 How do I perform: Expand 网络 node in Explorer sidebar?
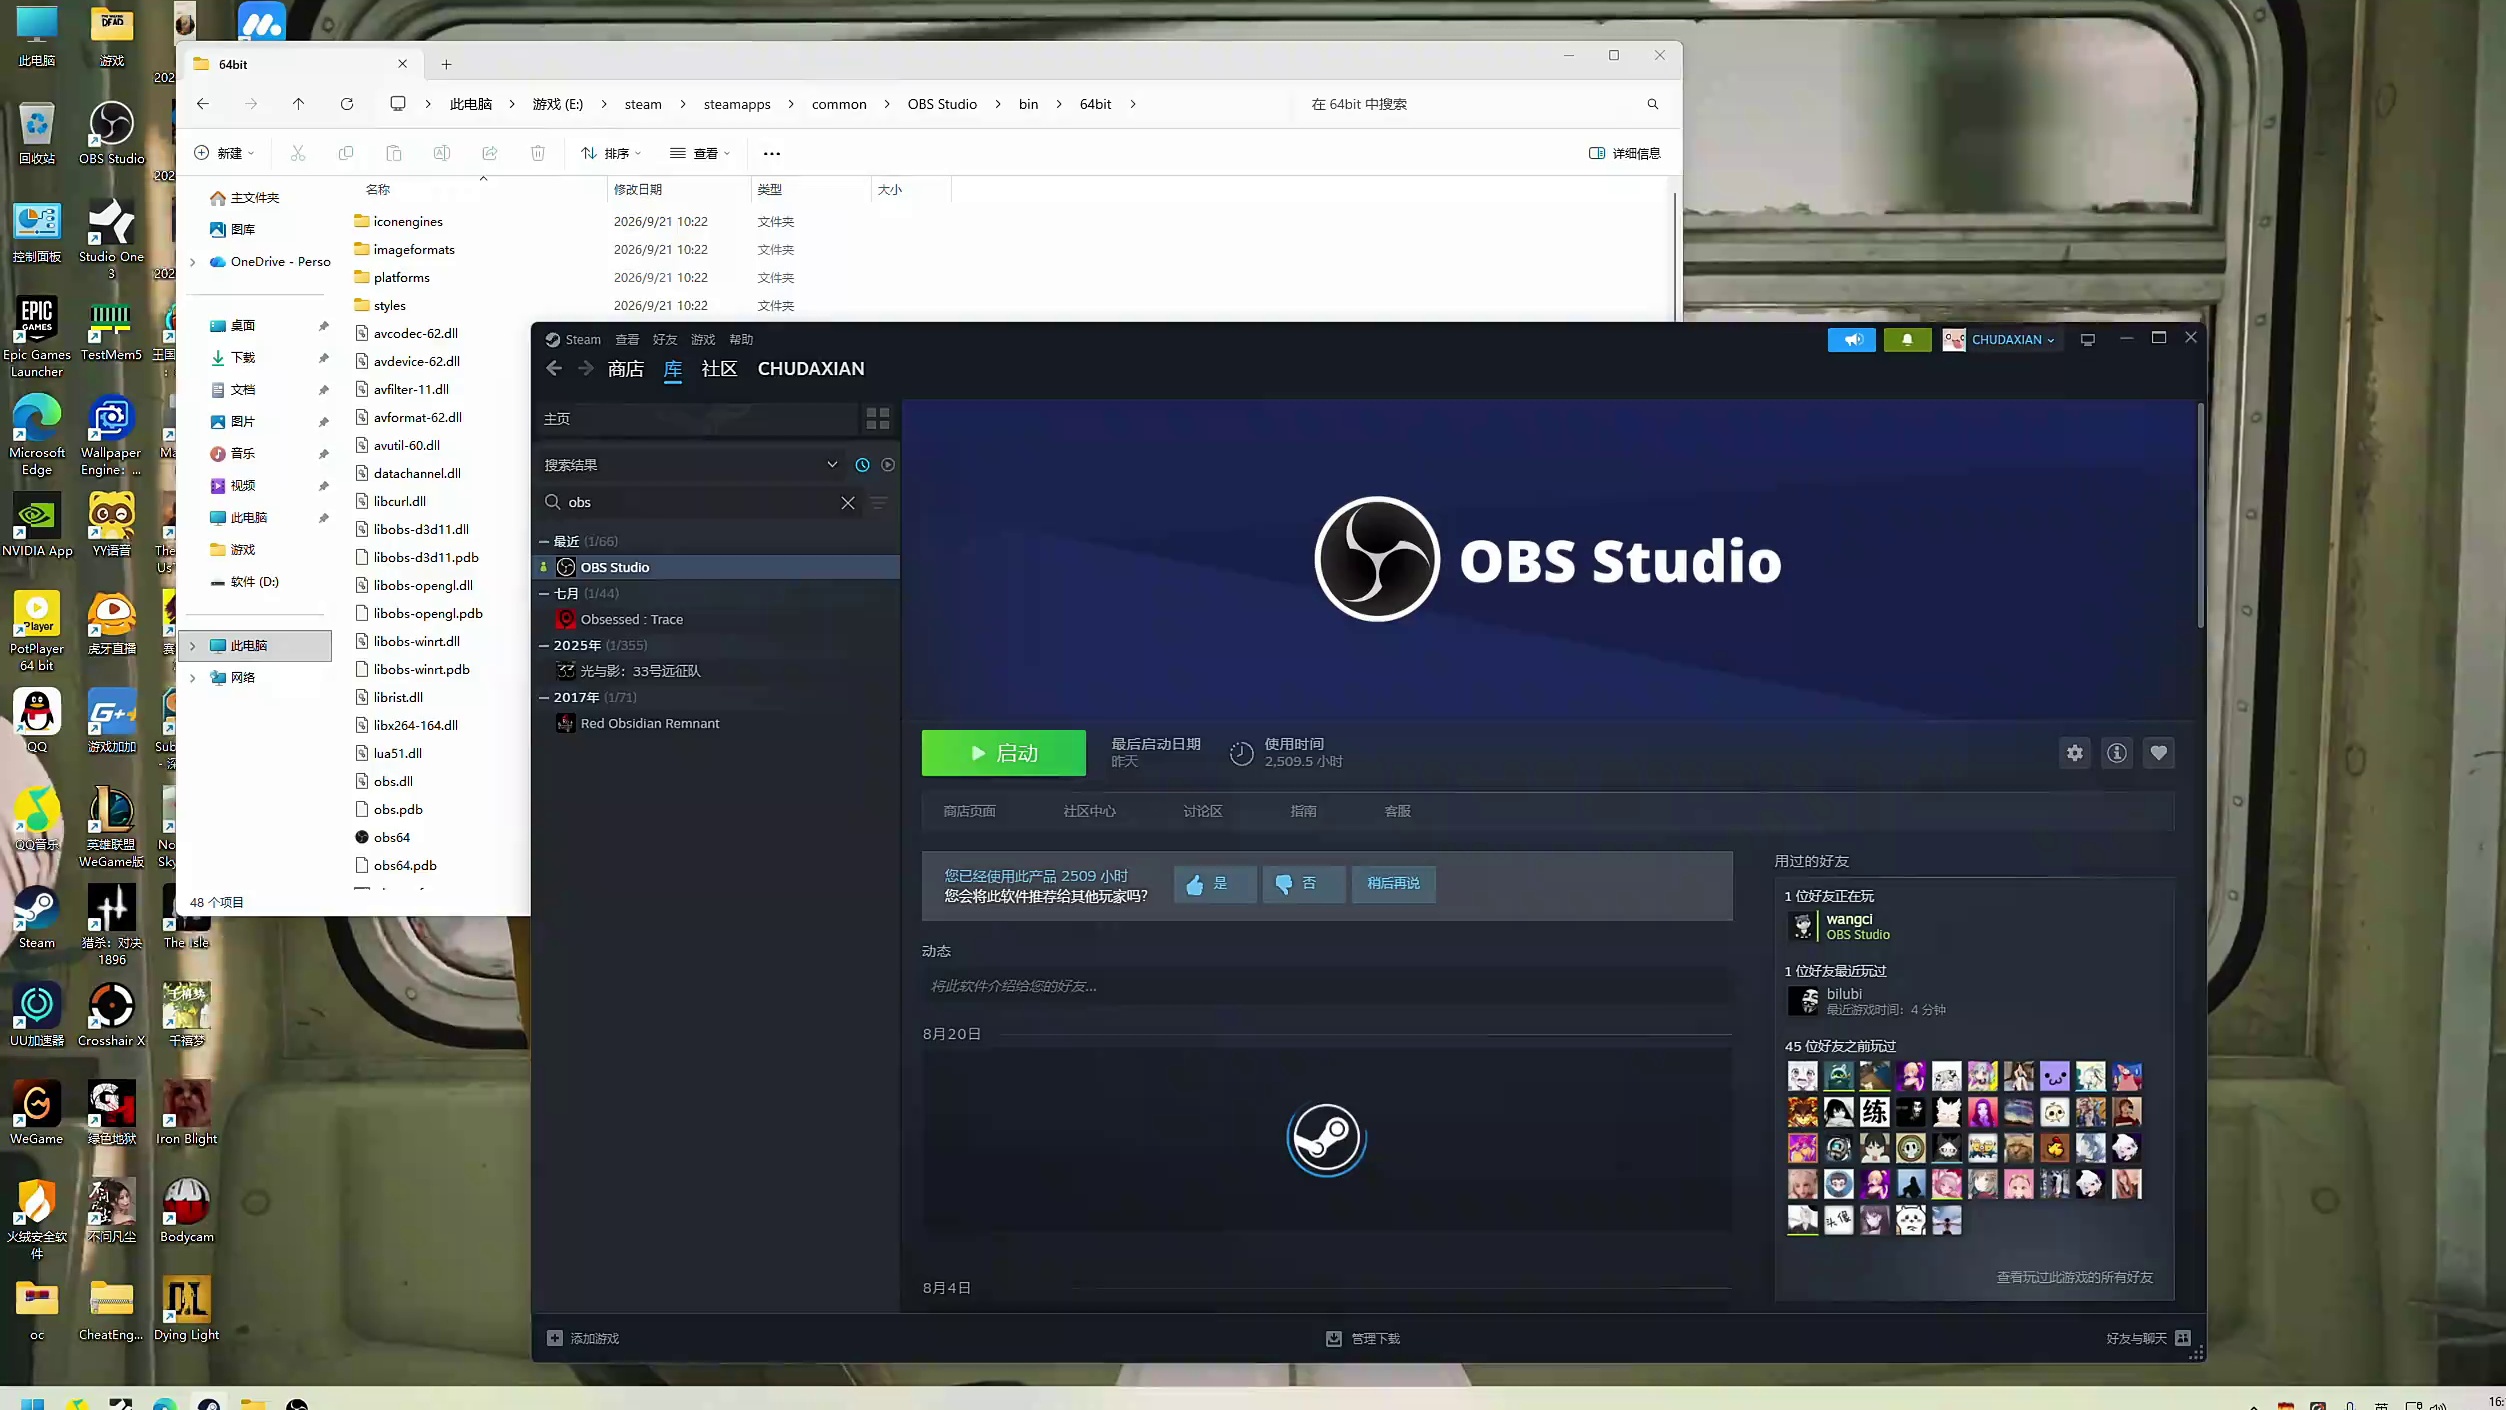(193, 678)
